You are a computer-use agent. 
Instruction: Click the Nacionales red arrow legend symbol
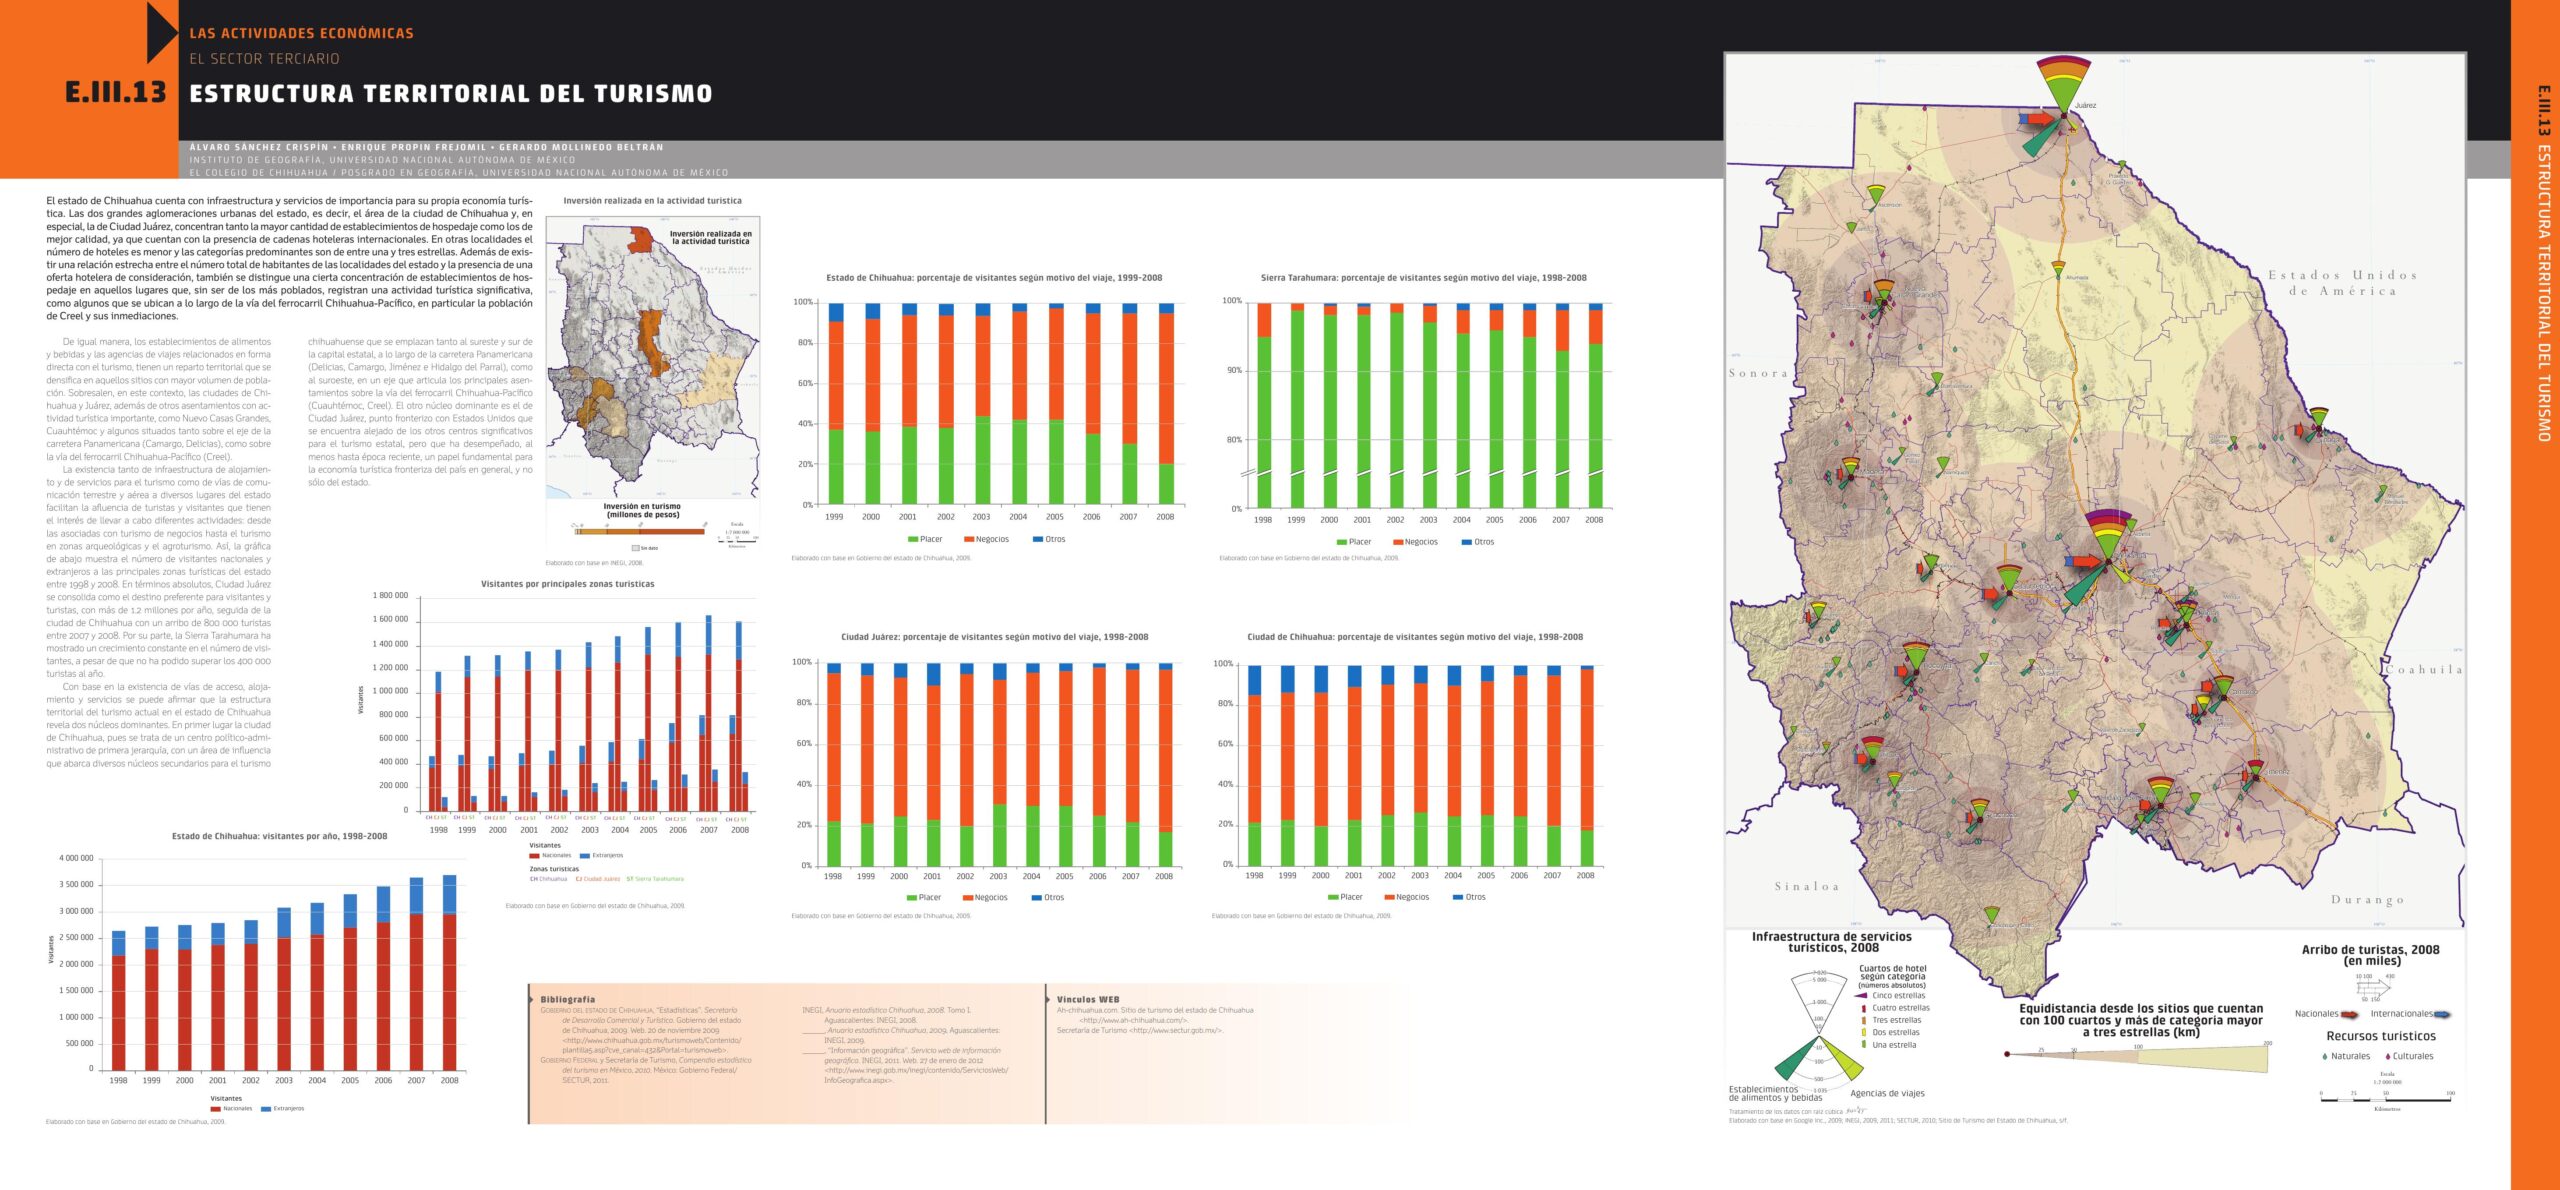pos(2350,1014)
